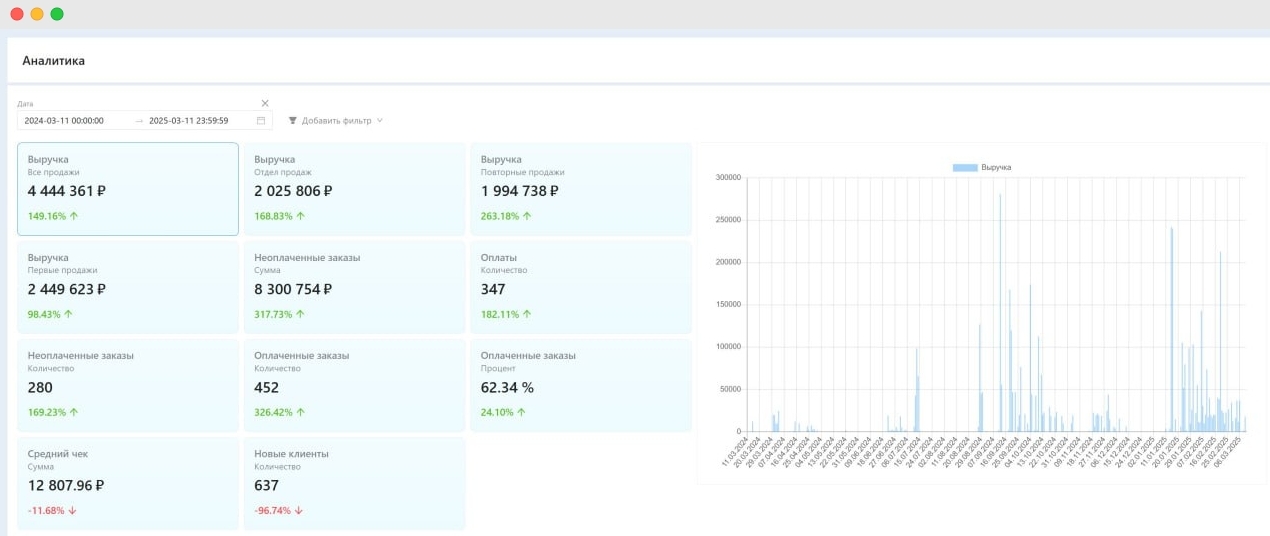The width and height of the screenshot is (1270, 536).
Task: Click the green up arrow next to 168.83%
Action: [301, 216]
